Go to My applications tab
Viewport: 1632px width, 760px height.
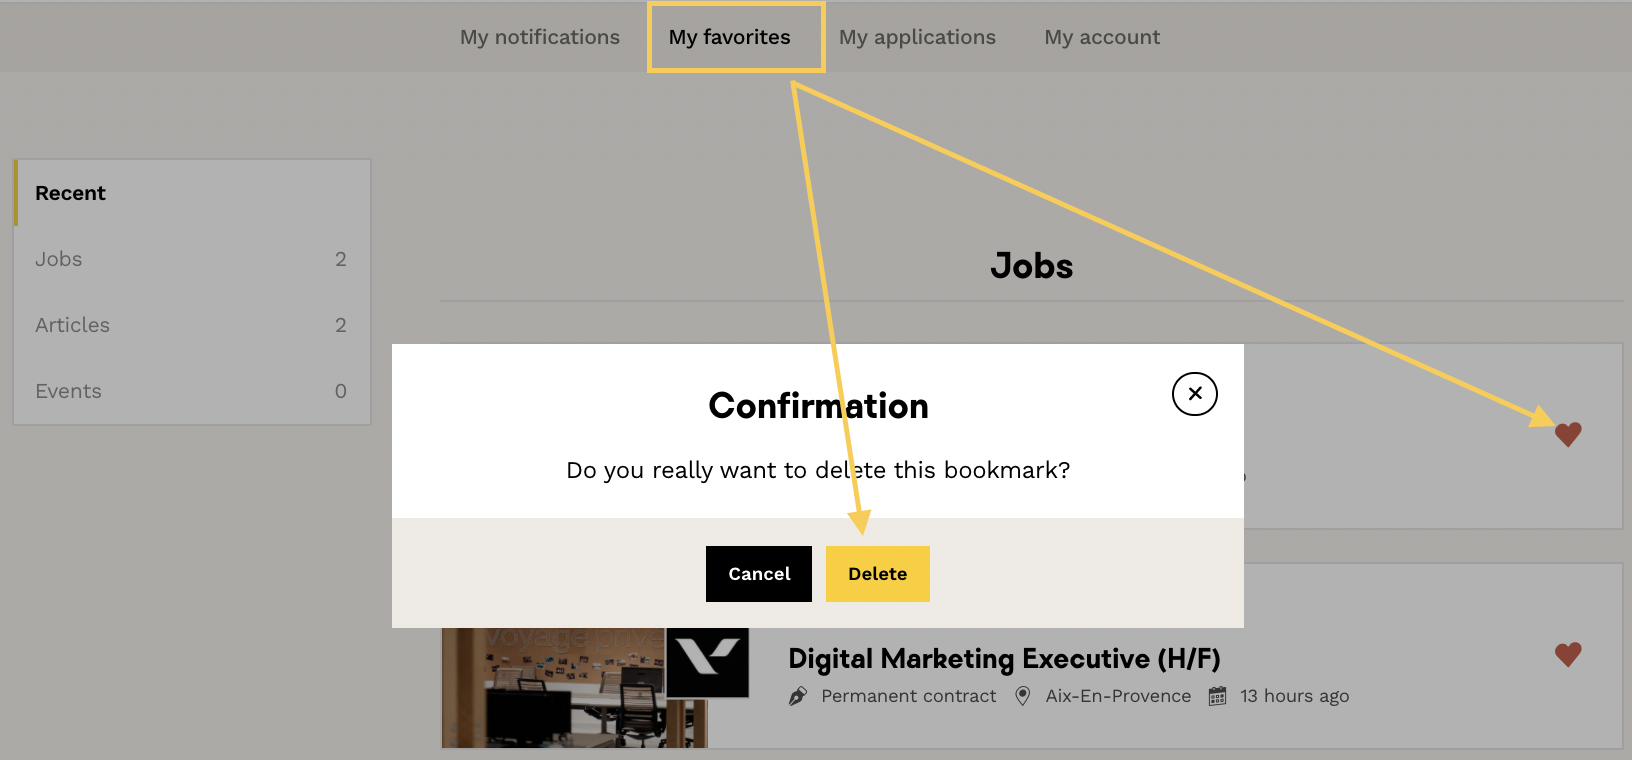[x=917, y=37]
